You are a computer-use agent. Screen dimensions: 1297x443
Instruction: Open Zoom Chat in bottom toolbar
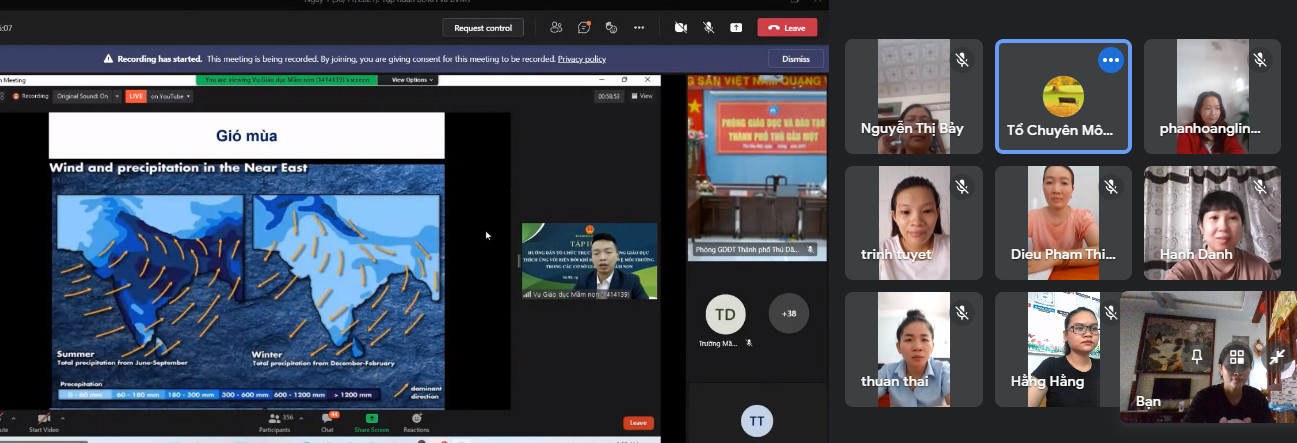[327, 422]
